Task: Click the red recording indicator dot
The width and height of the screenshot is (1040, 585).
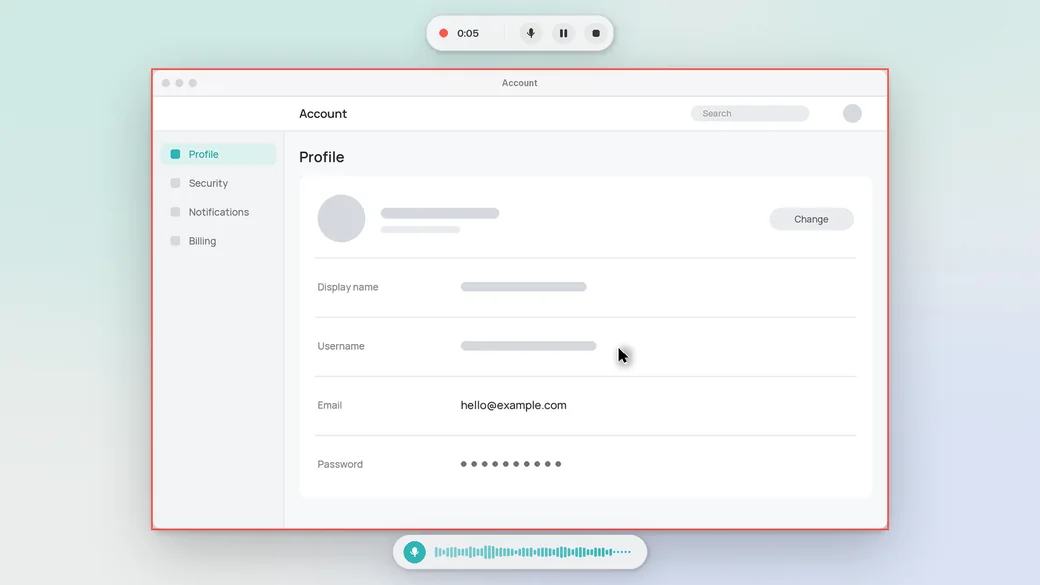Action: coord(444,33)
